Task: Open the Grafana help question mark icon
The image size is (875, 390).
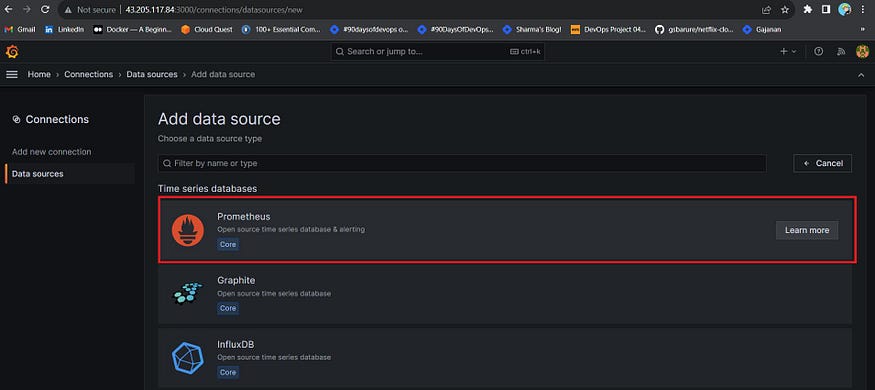Action: point(819,51)
